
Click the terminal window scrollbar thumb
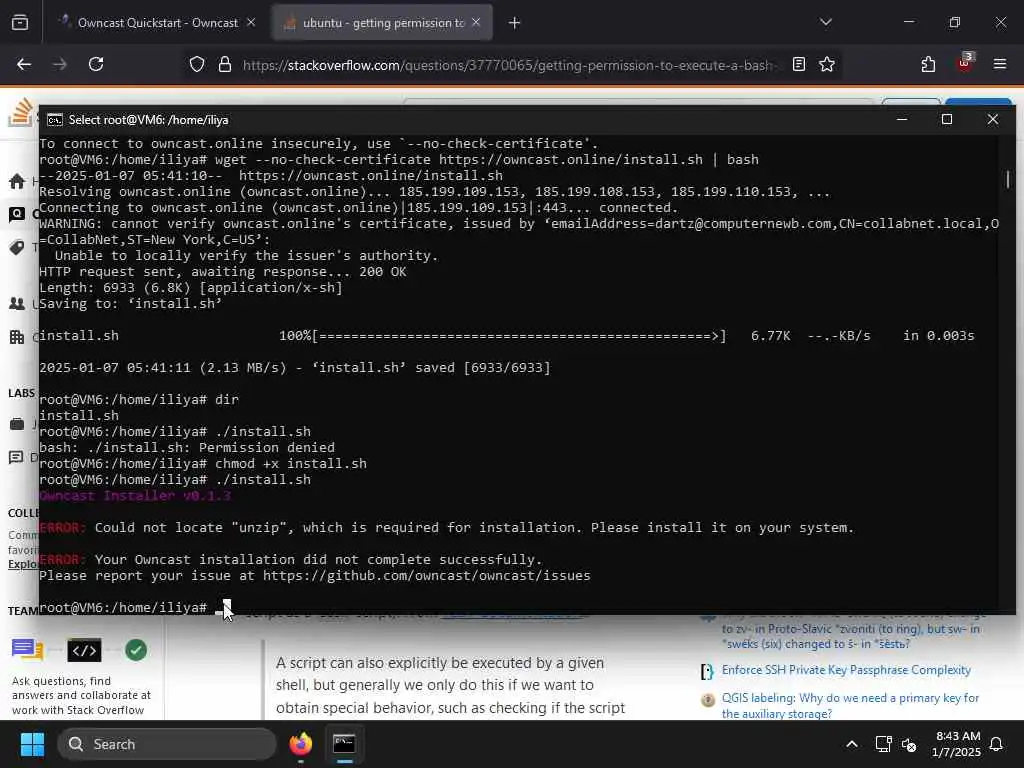click(x=1008, y=179)
